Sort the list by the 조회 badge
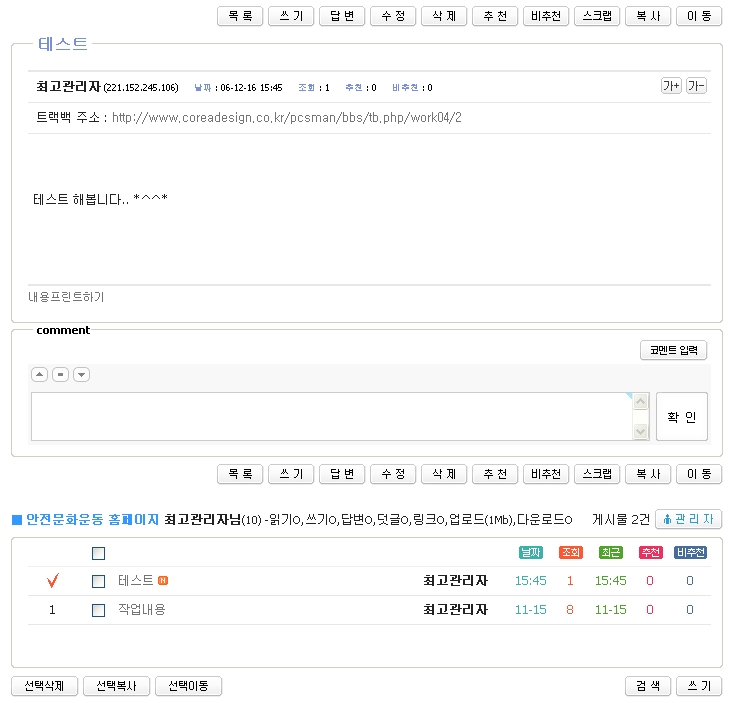 coord(570,553)
